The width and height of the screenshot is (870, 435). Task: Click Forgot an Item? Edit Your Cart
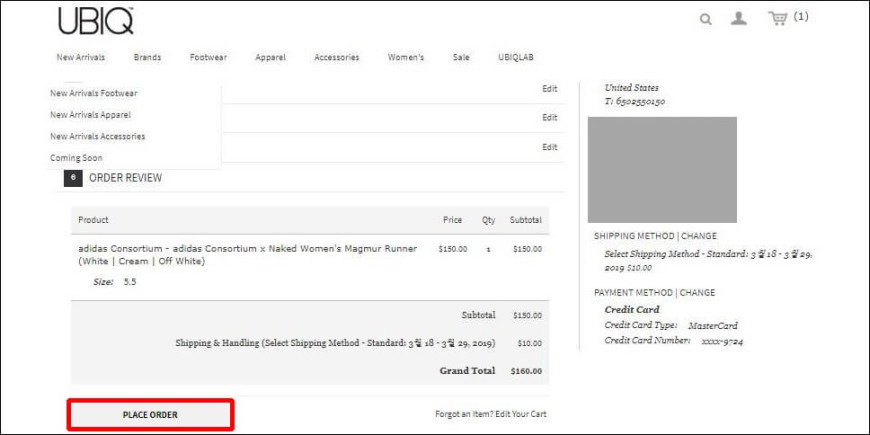[x=490, y=414]
